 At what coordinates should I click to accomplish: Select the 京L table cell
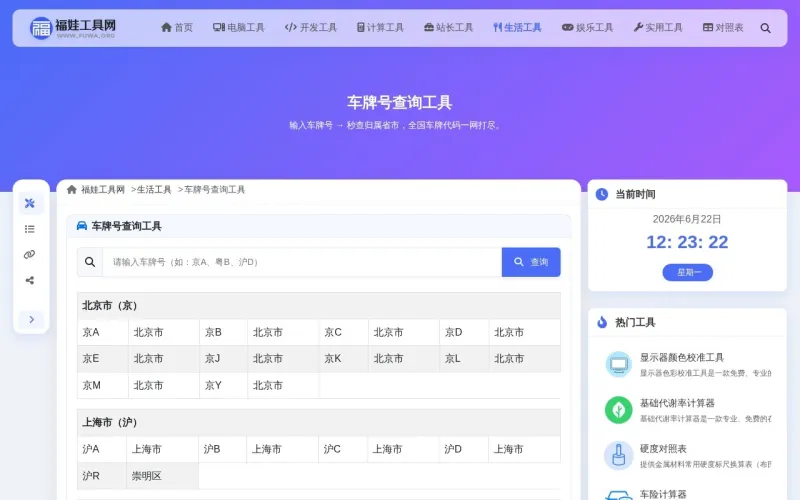pyautogui.click(x=464, y=359)
